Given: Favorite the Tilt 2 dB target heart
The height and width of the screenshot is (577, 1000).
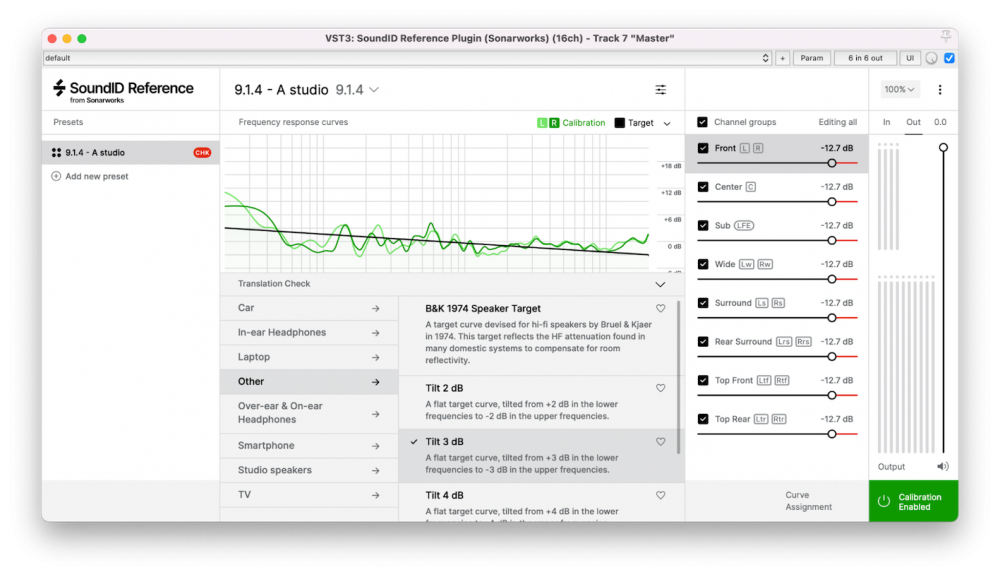Looking at the screenshot, I should pos(660,388).
